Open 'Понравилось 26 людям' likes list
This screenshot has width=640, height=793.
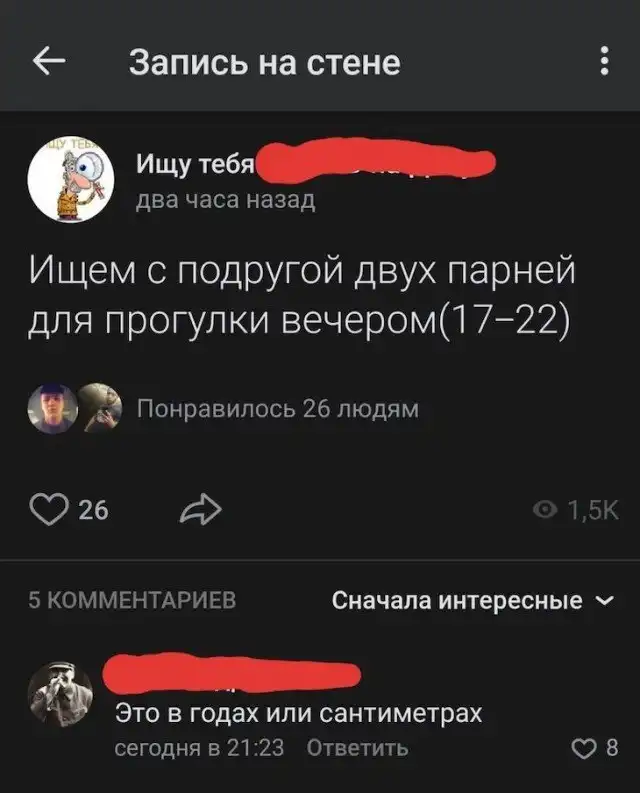click(278, 408)
